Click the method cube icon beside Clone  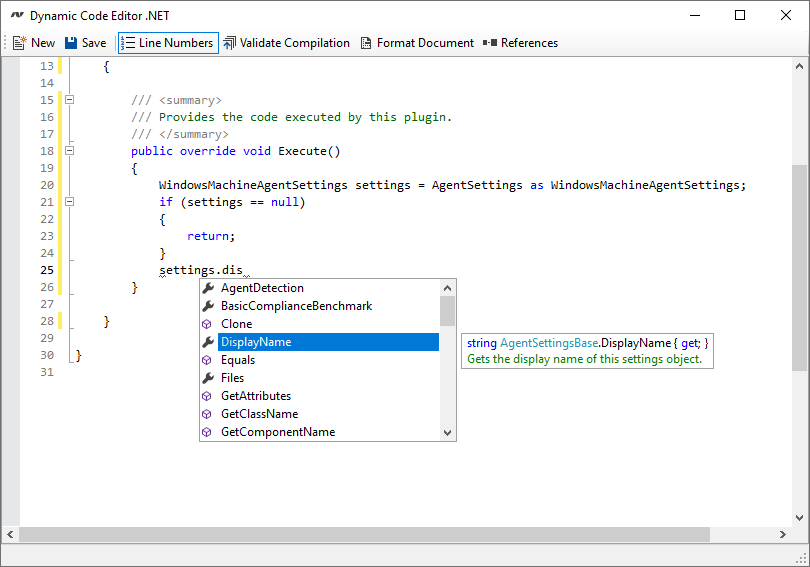click(x=207, y=324)
